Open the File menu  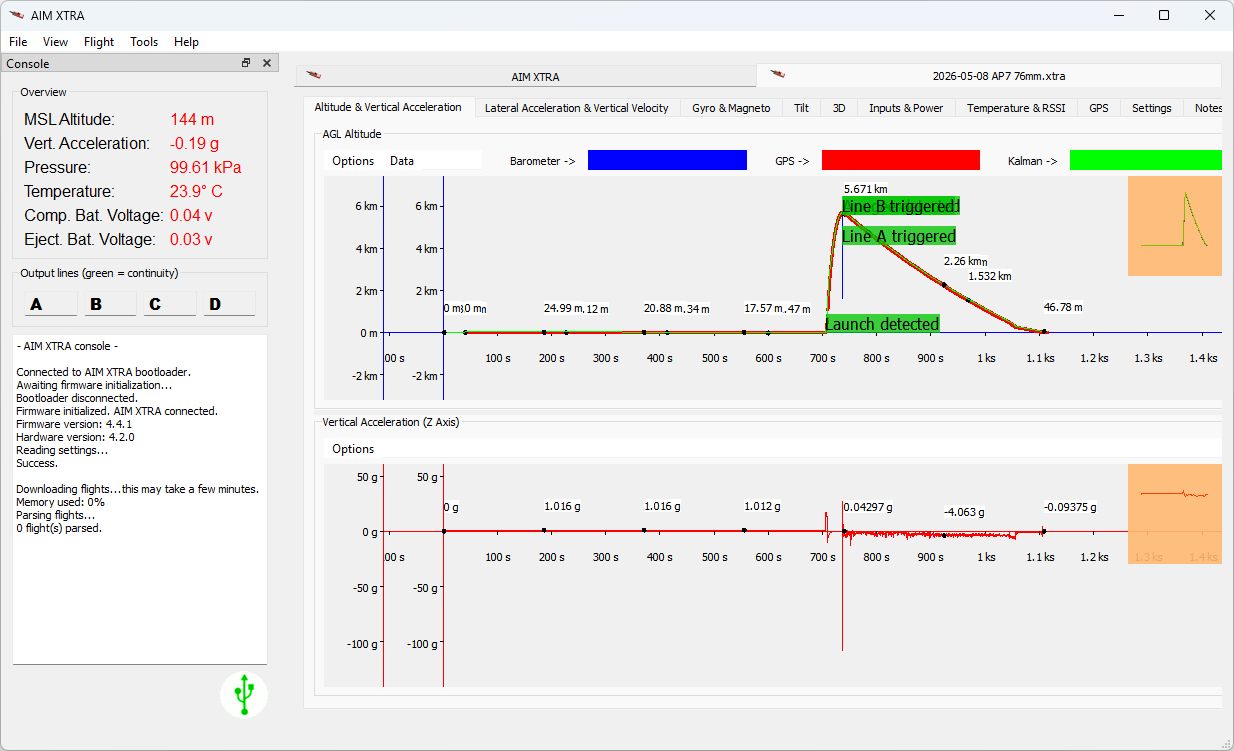point(18,42)
